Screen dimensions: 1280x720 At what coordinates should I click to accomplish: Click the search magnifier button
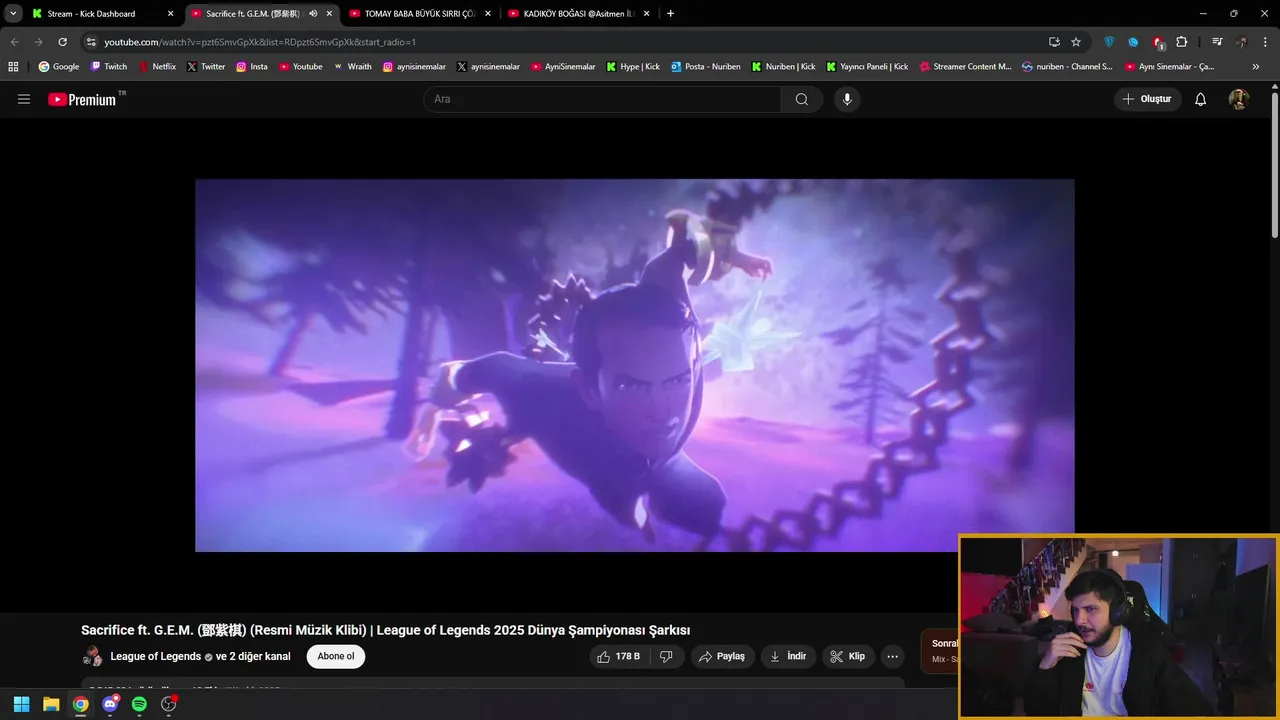click(x=802, y=99)
